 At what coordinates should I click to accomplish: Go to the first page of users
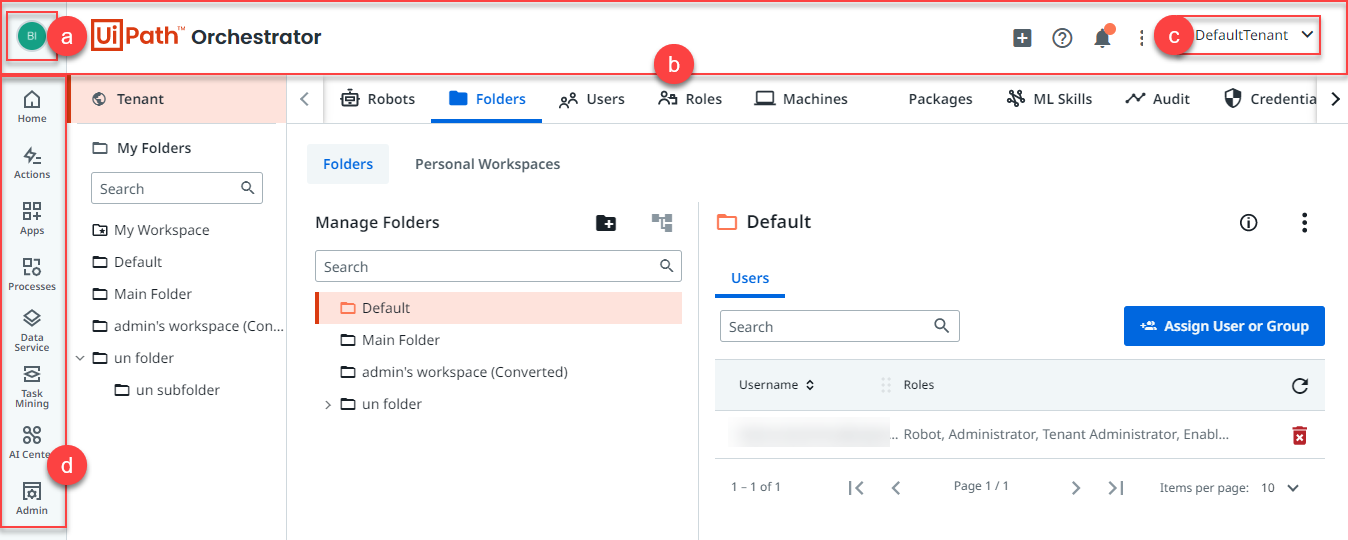(856, 488)
